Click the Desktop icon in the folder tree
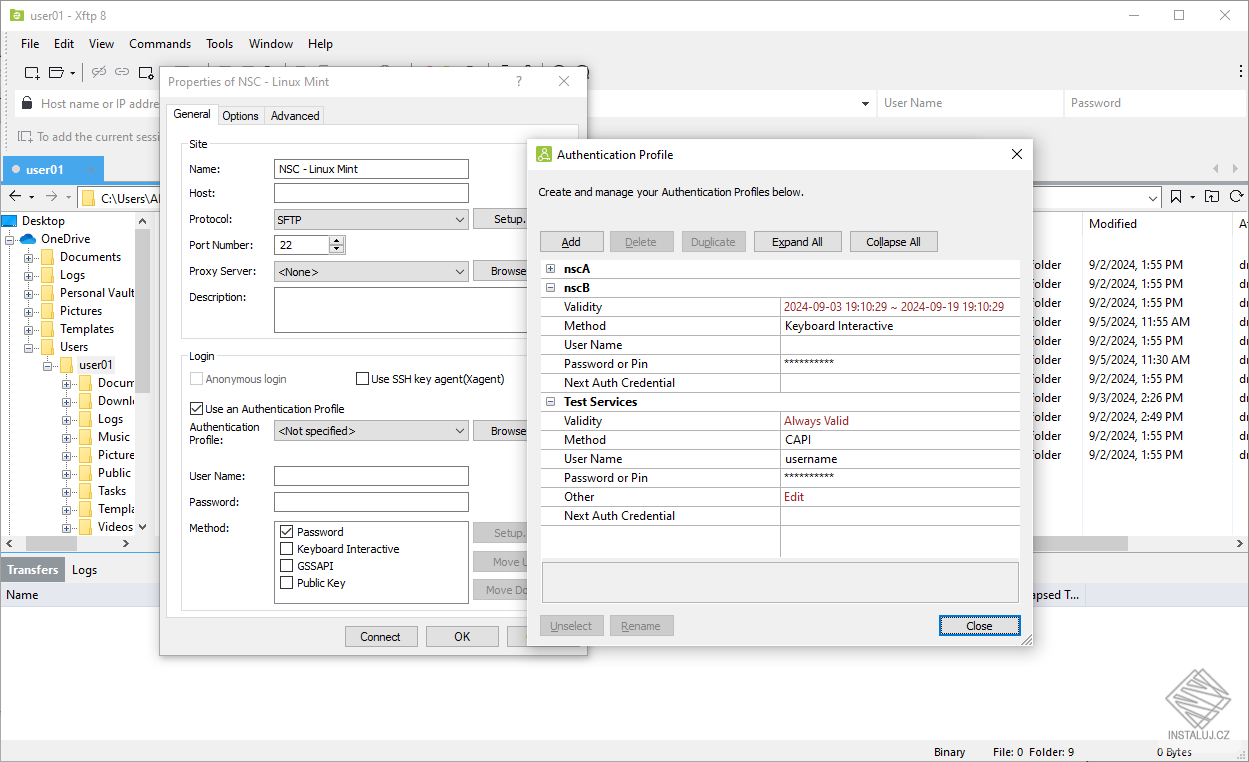The image size is (1249, 762). click(x=9, y=221)
